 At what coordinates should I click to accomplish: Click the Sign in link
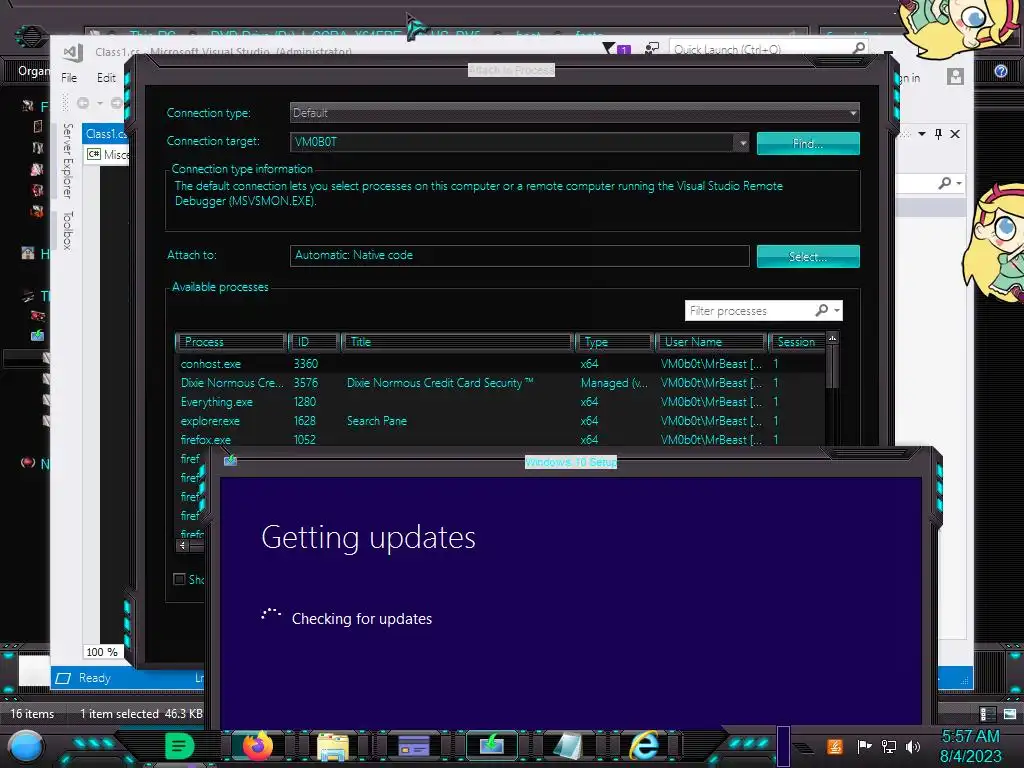click(x=908, y=78)
